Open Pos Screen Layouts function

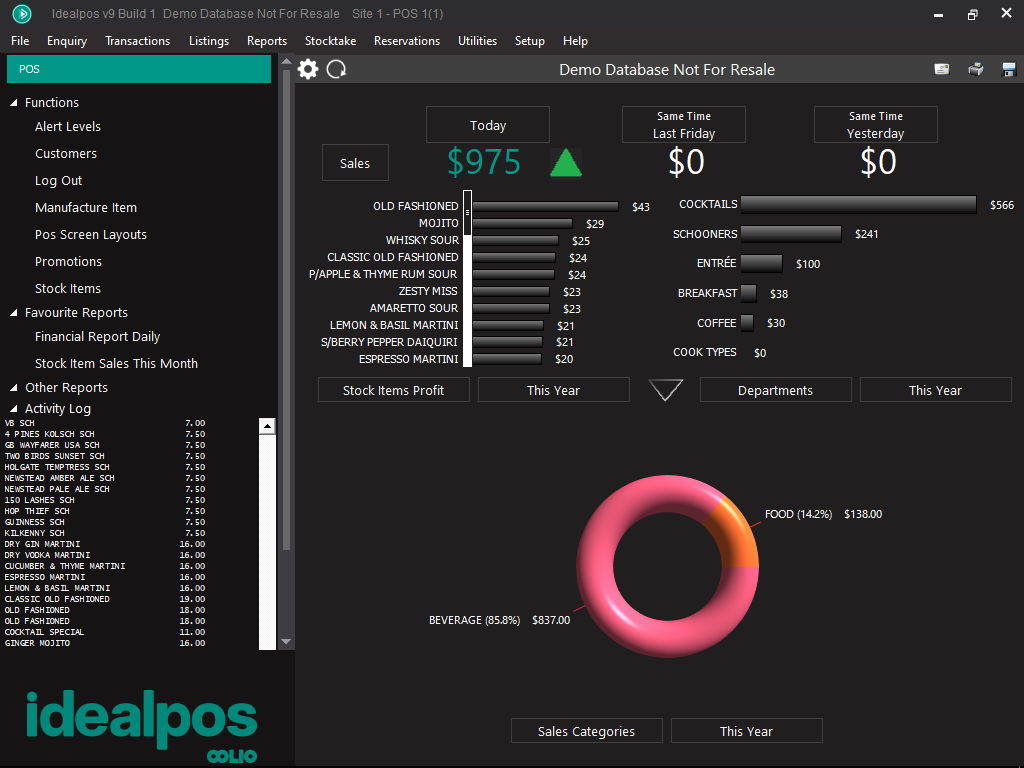[x=91, y=235]
